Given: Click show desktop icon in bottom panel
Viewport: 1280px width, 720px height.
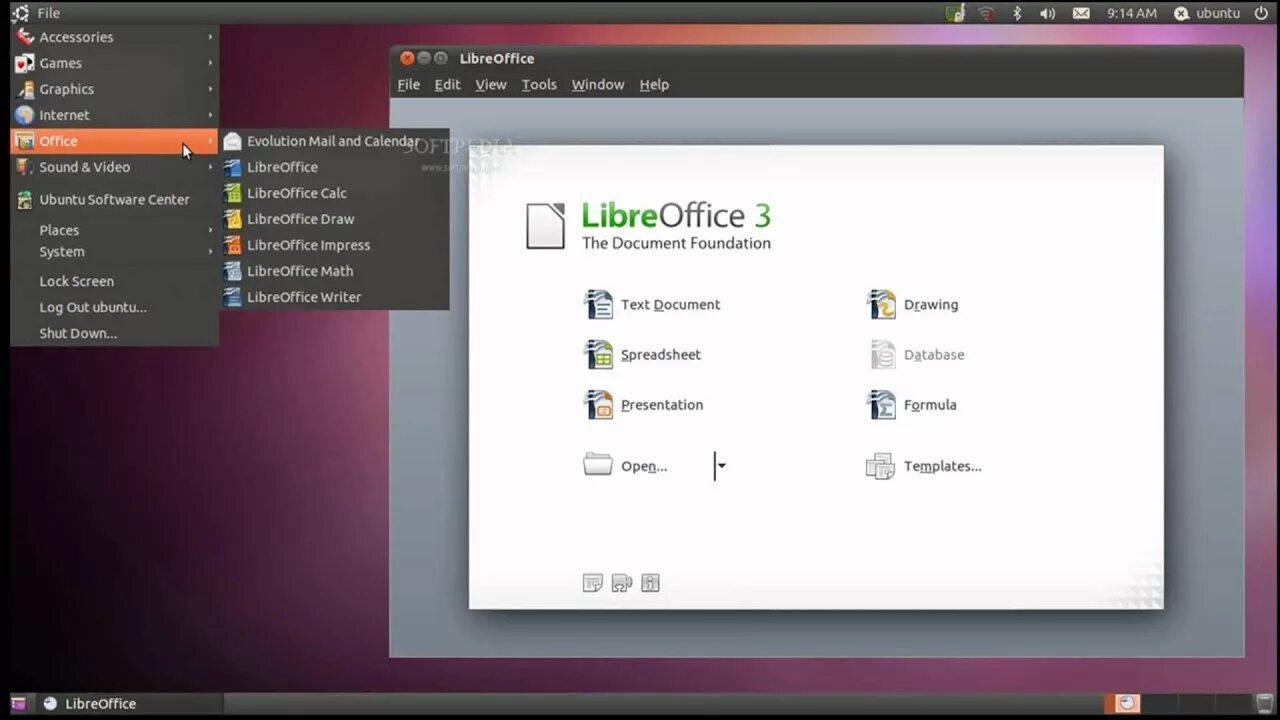Looking at the screenshot, I should pyautogui.click(x=19, y=704).
